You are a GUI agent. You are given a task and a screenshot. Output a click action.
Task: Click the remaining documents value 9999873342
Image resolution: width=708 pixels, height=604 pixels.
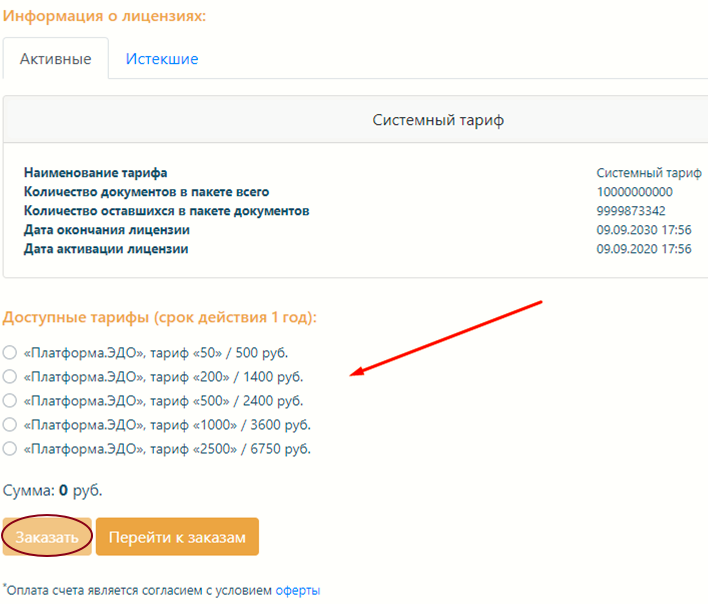(630, 211)
